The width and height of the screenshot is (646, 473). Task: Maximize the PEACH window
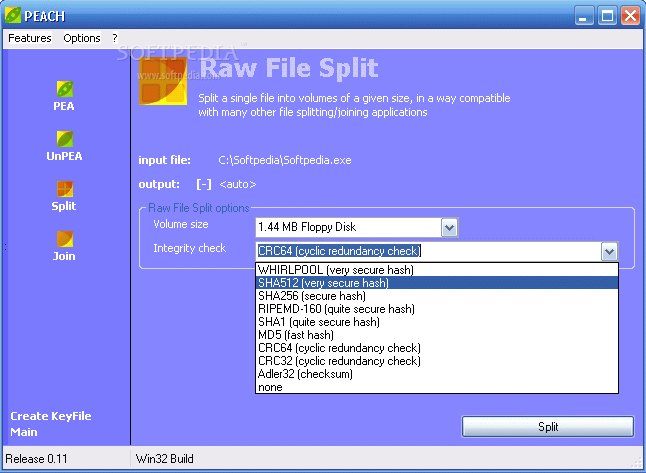(607, 16)
